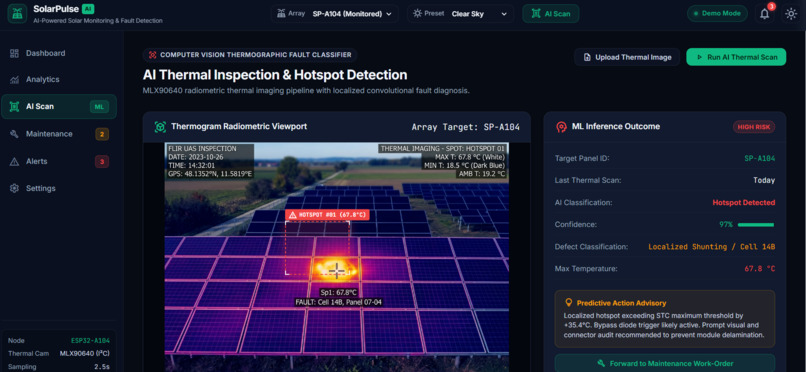
Task: Click the Alerts count badge 3
Action: pos(102,162)
